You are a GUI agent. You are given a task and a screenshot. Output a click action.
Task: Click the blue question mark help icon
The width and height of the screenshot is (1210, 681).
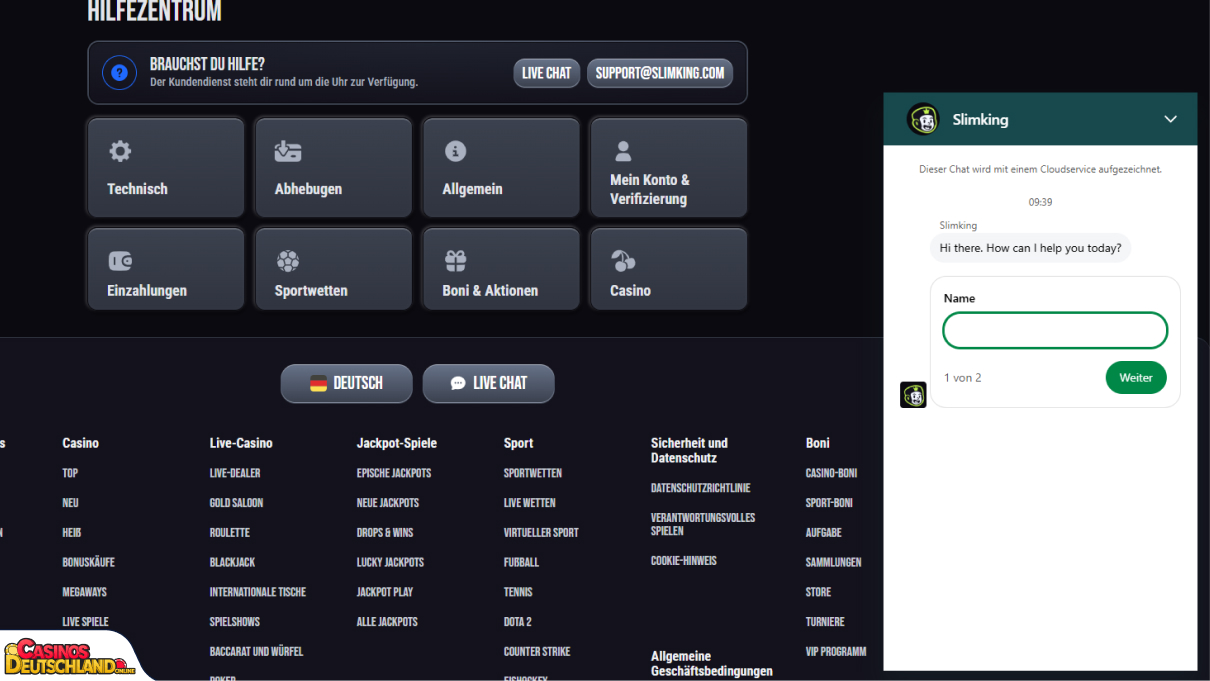pyautogui.click(x=120, y=73)
